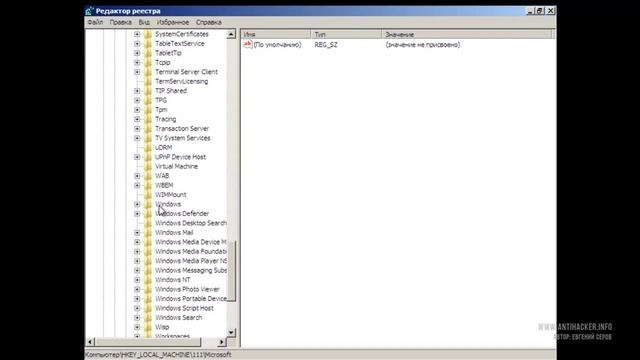This screenshot has height=360, width=640.
Task: Open the Правка menu
Action: click(x=121, y=22)
